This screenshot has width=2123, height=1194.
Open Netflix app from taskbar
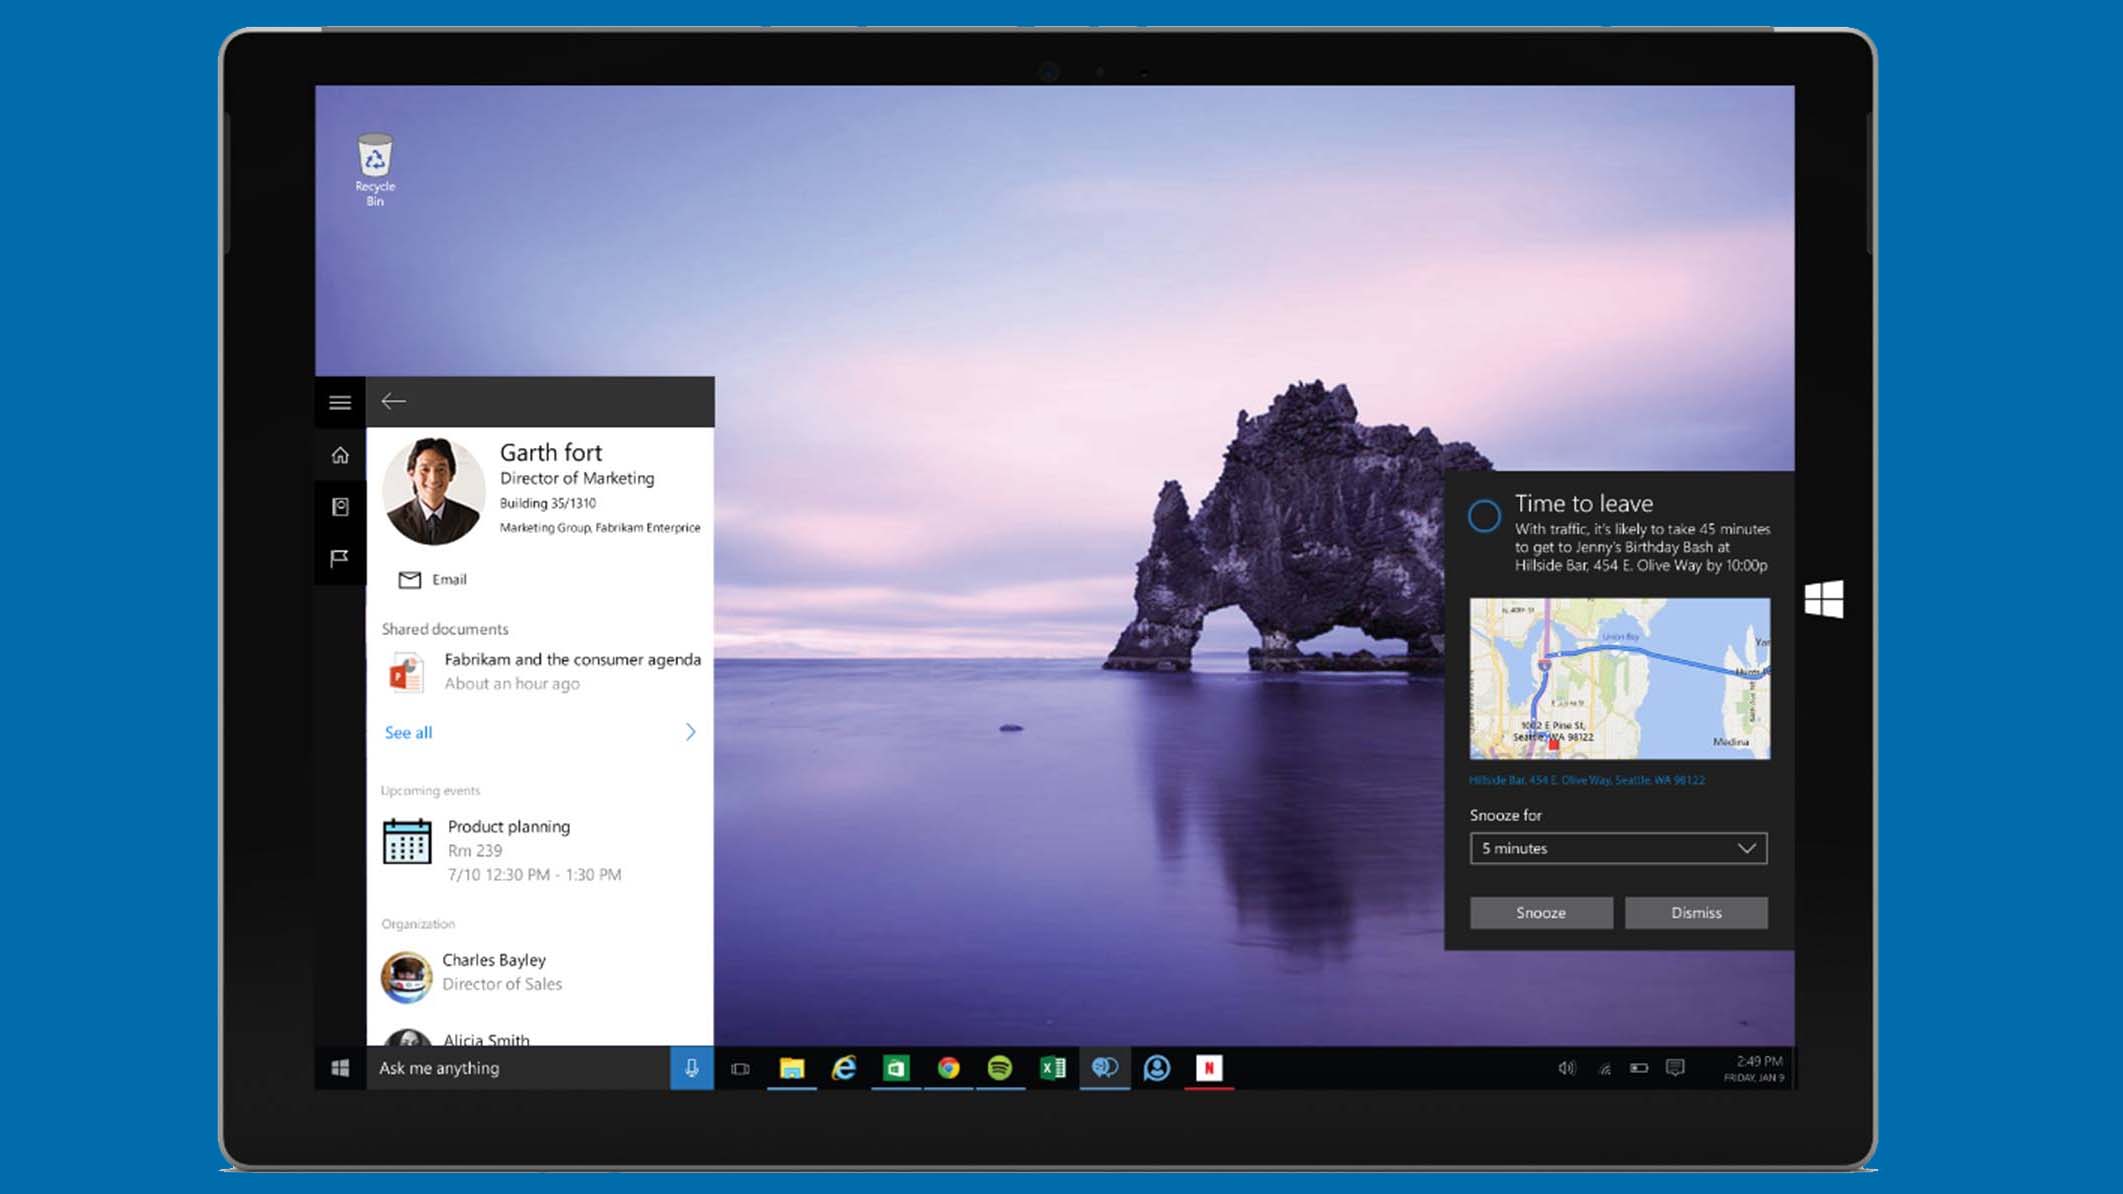pos(1209,1067)
